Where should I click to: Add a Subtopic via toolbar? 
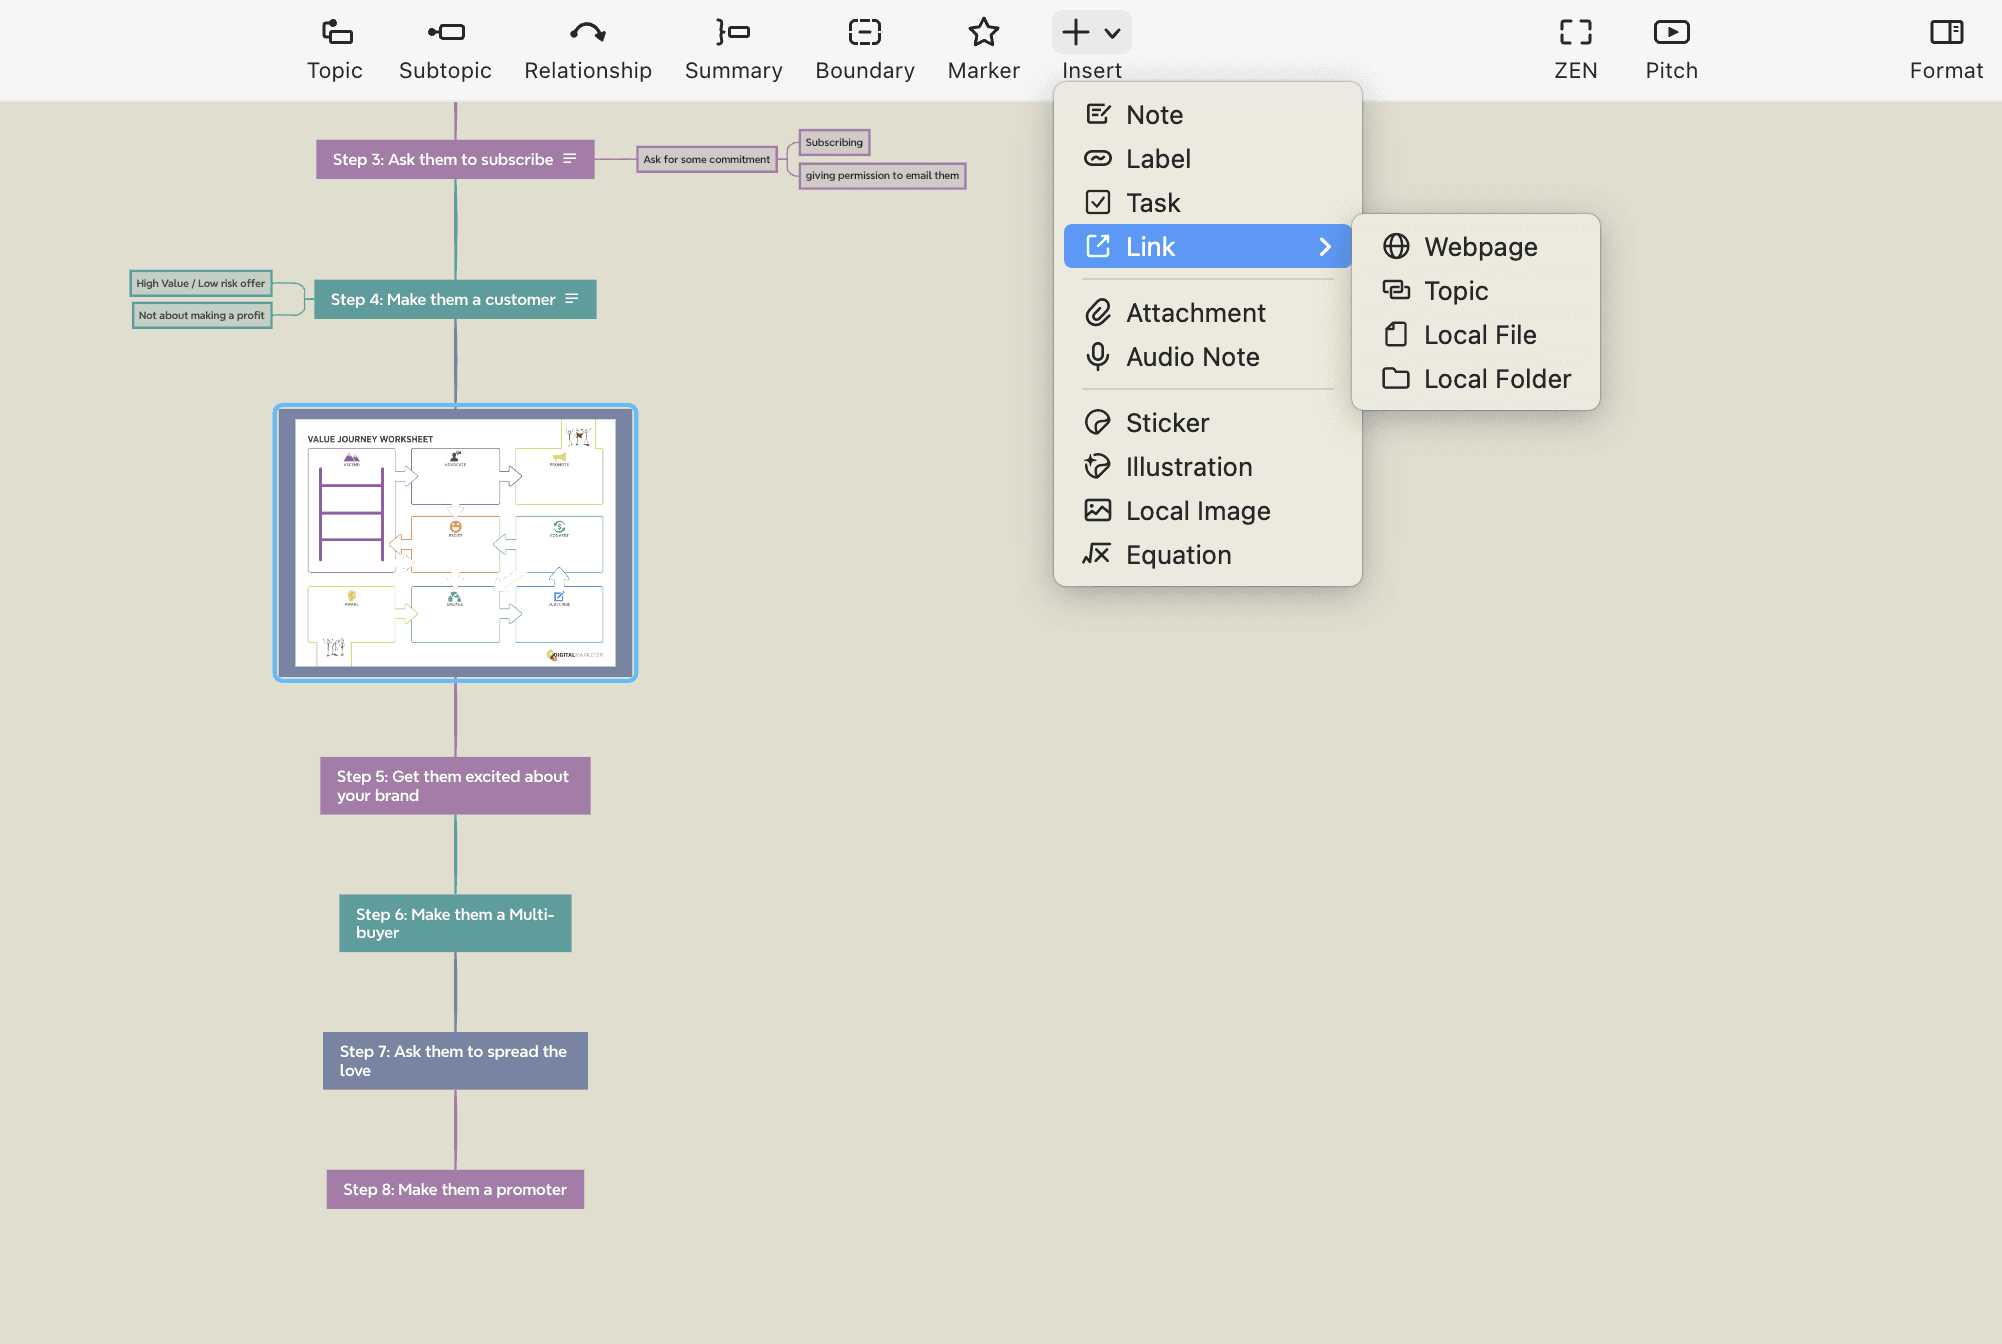coord(445,49)
